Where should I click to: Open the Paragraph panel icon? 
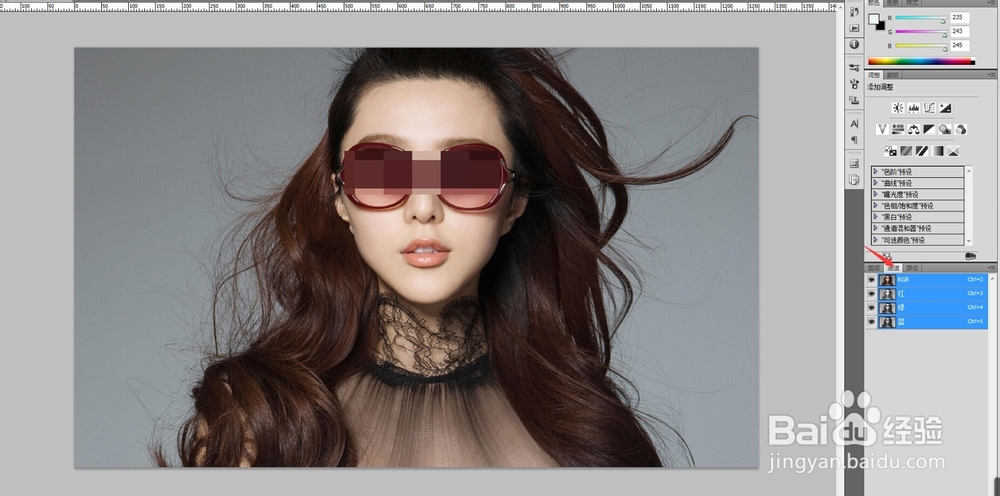pos(854,140)
